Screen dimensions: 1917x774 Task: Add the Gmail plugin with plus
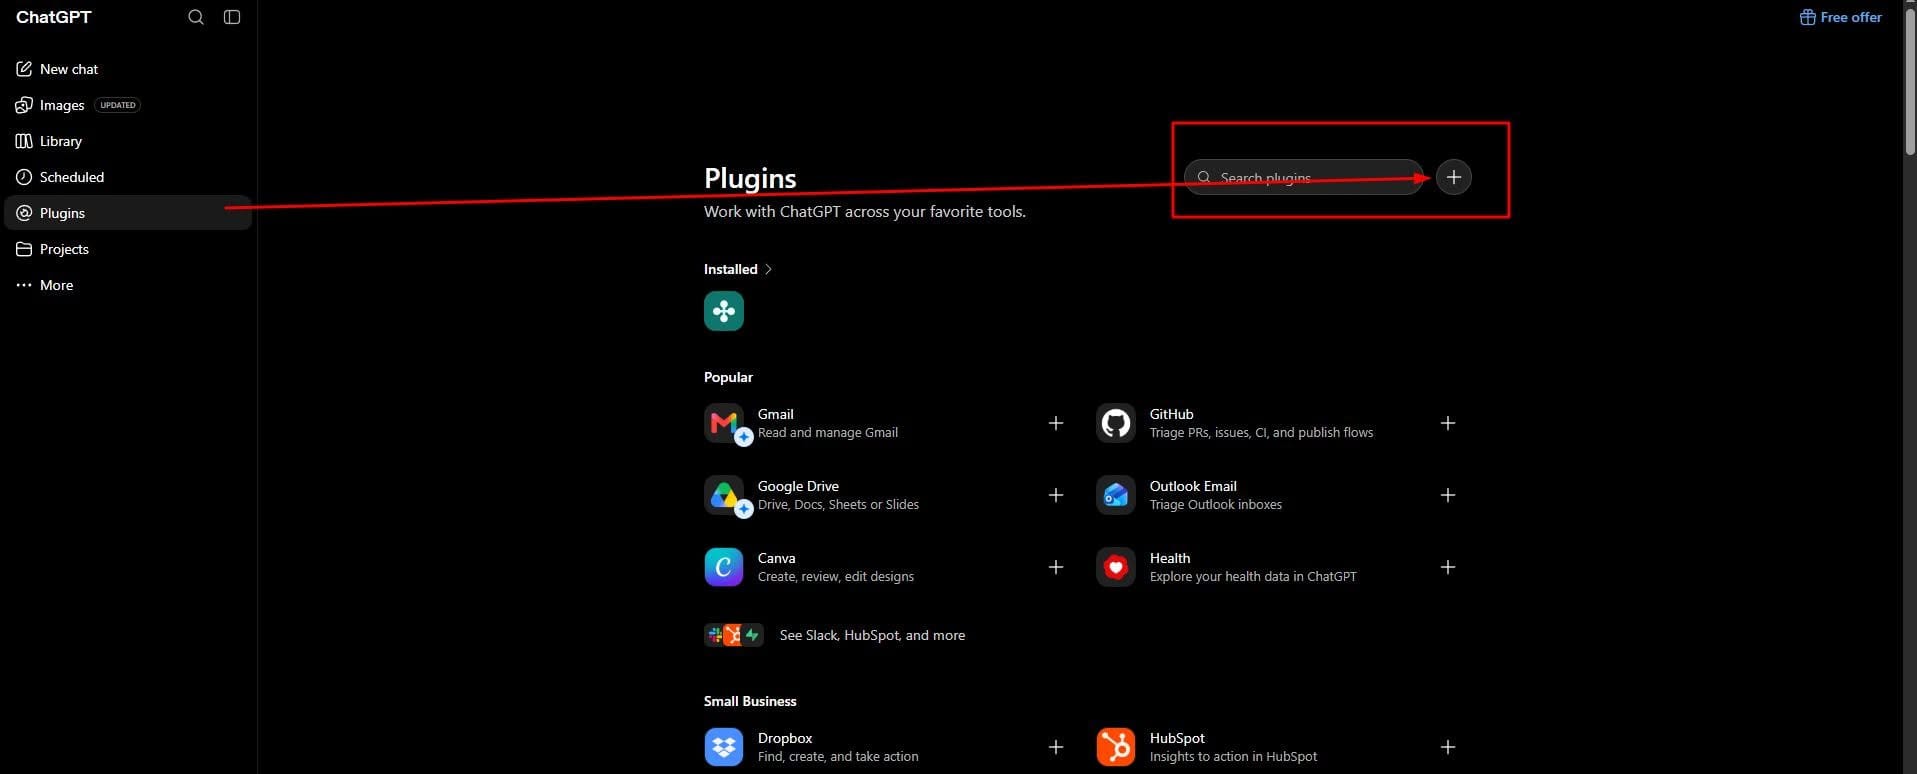[1056, 423]
